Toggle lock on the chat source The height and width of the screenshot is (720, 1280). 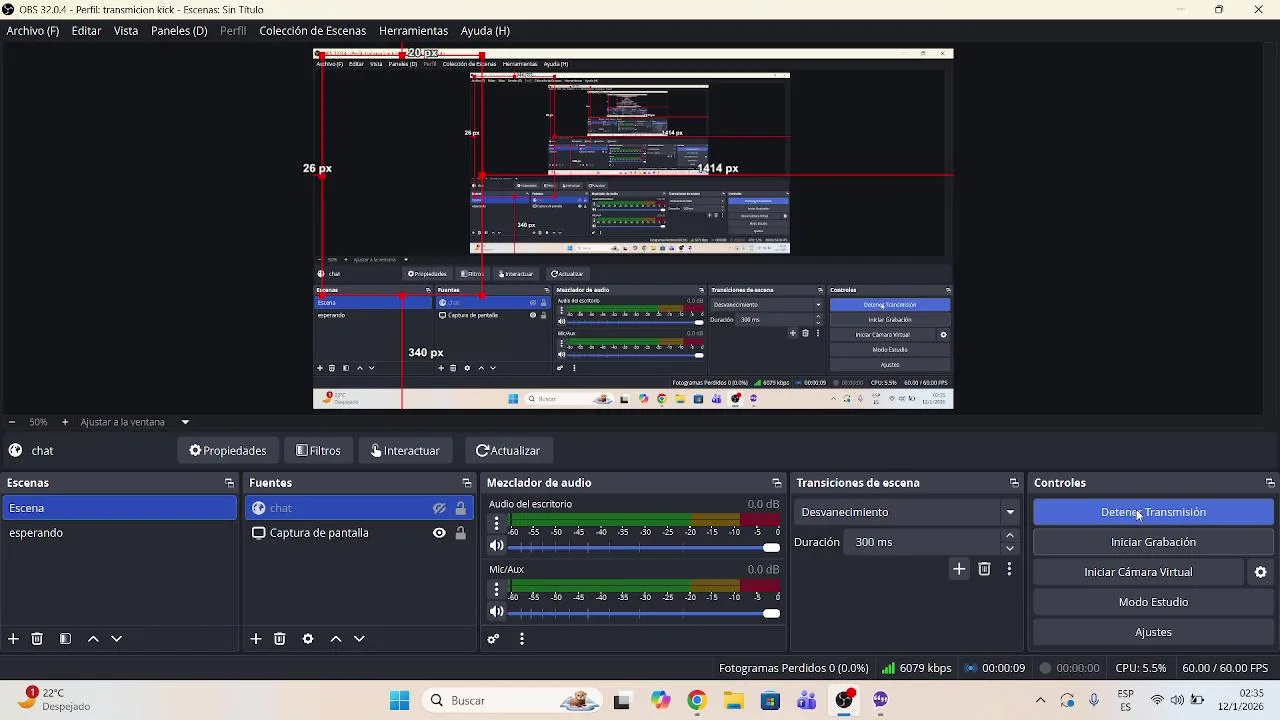tap(461, 508)
